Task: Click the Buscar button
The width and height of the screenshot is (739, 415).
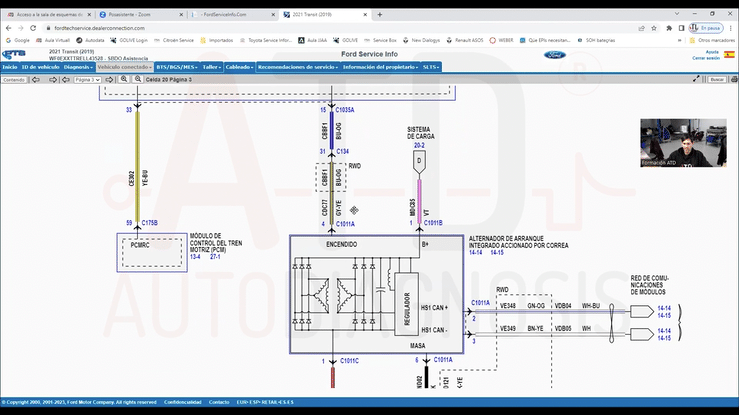Action: [717, 80]
